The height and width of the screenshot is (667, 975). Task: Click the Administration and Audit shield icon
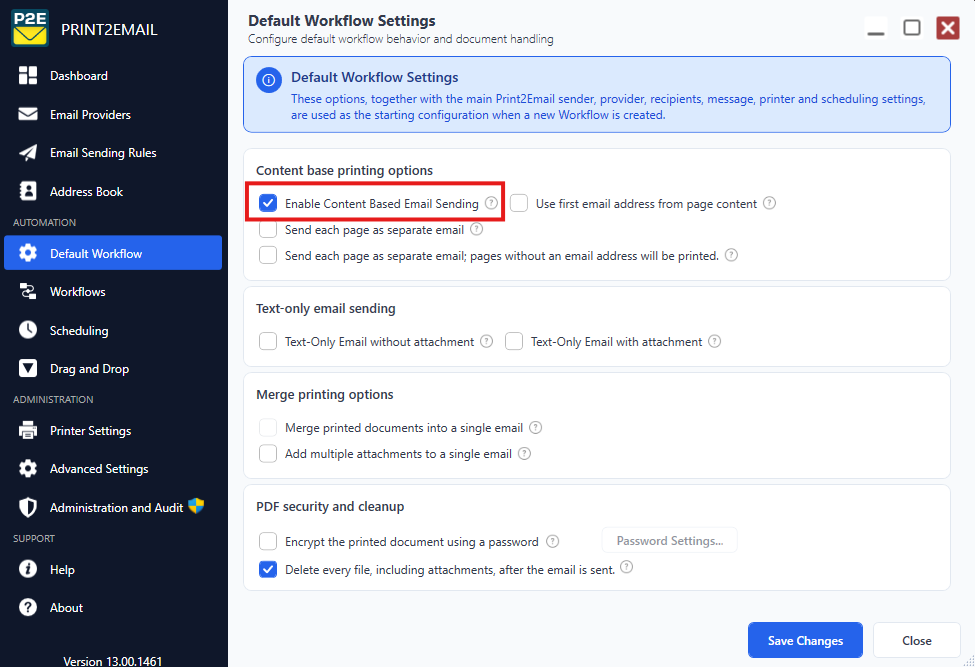[28, 507]
